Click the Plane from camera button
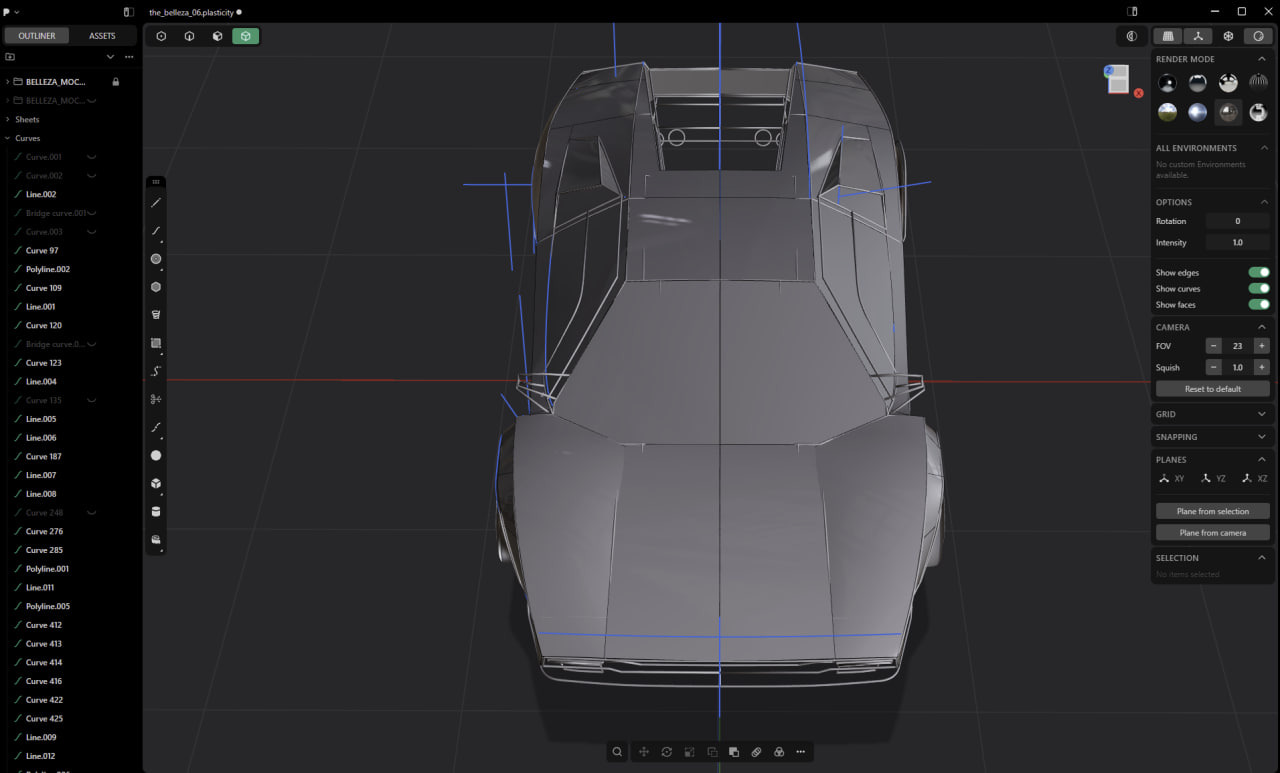 [1212, 533]
